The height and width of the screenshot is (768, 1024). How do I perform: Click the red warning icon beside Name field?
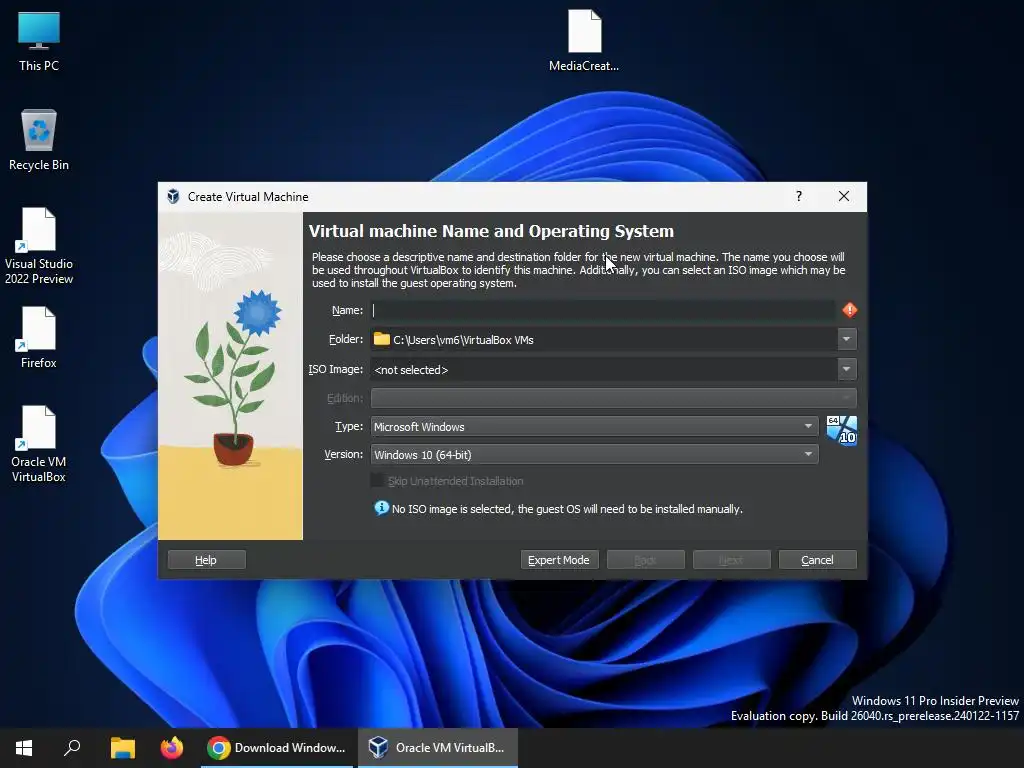click(849, 310)
